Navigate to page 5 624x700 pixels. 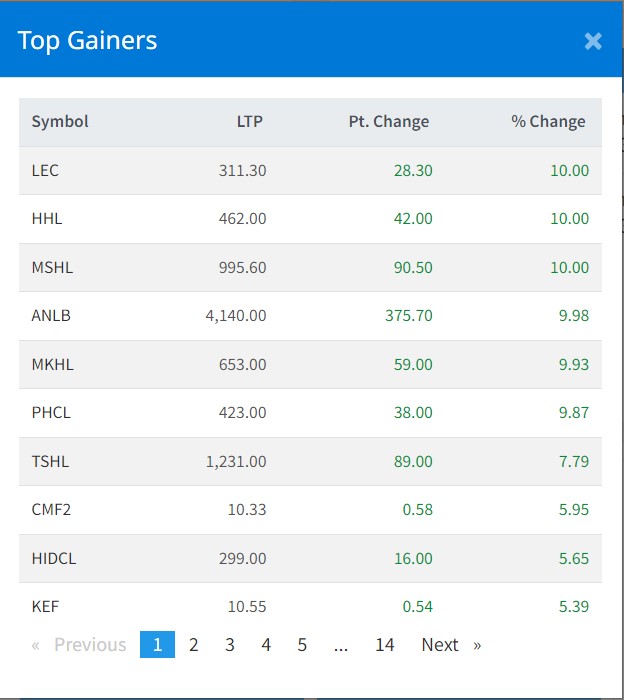tap(302, 645)
